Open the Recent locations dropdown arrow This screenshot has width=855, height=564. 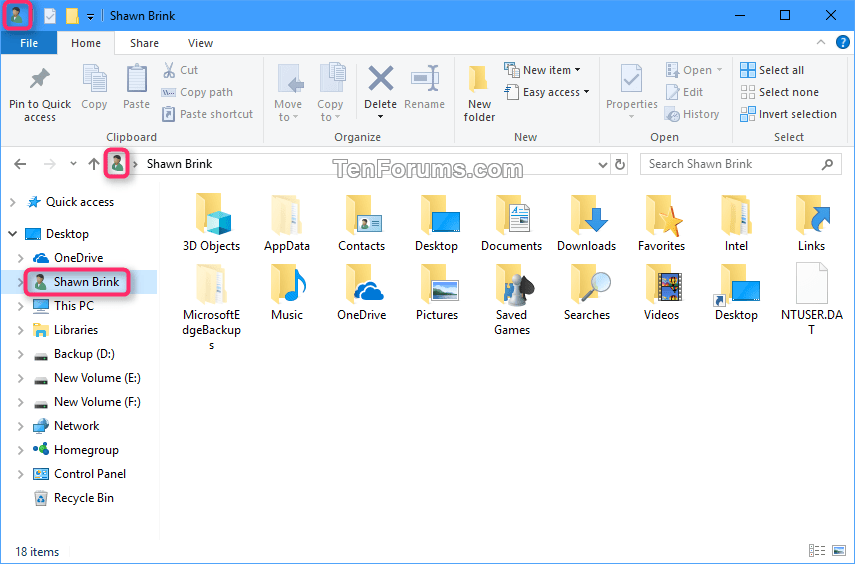coord(73,164)
